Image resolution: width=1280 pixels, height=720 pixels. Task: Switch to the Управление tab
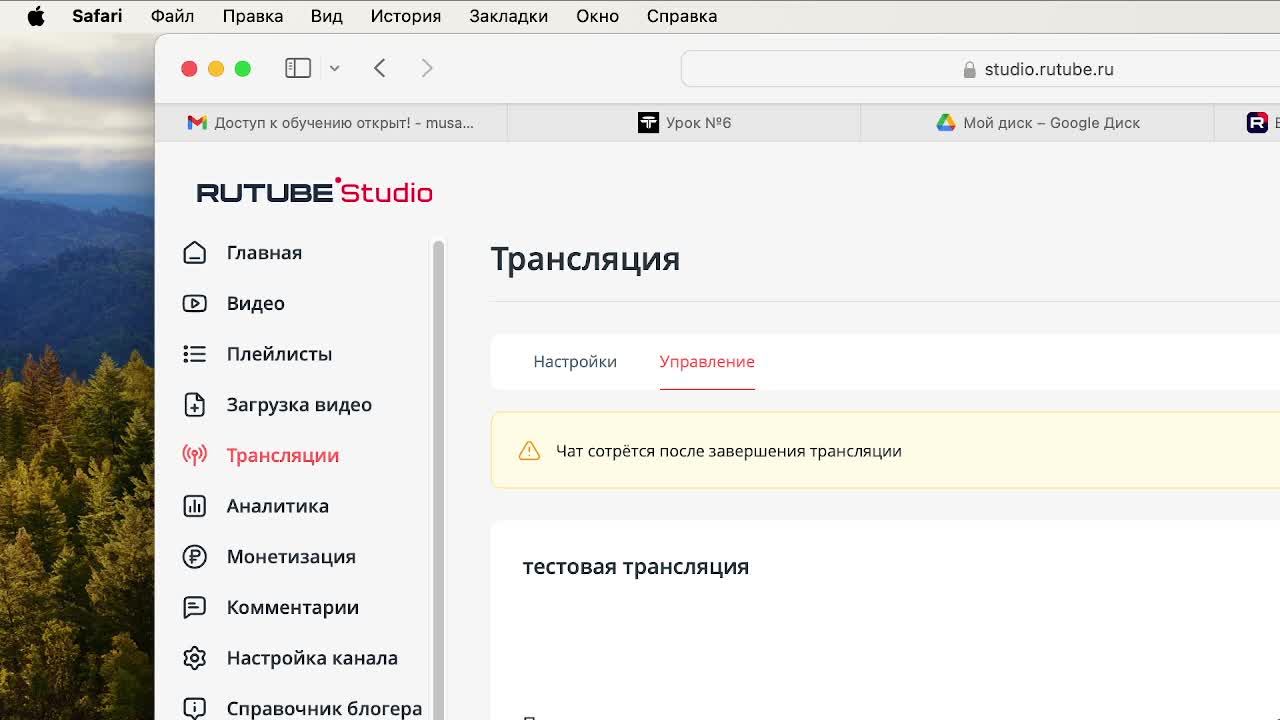point(707,361)
